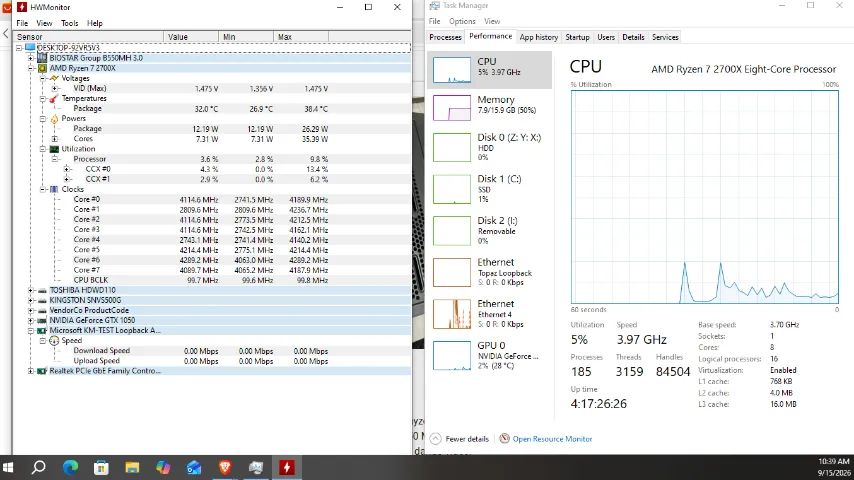This screenshot has height=480, width=854.
Task: Open Brave browser from taskbar
Action: 225,467
